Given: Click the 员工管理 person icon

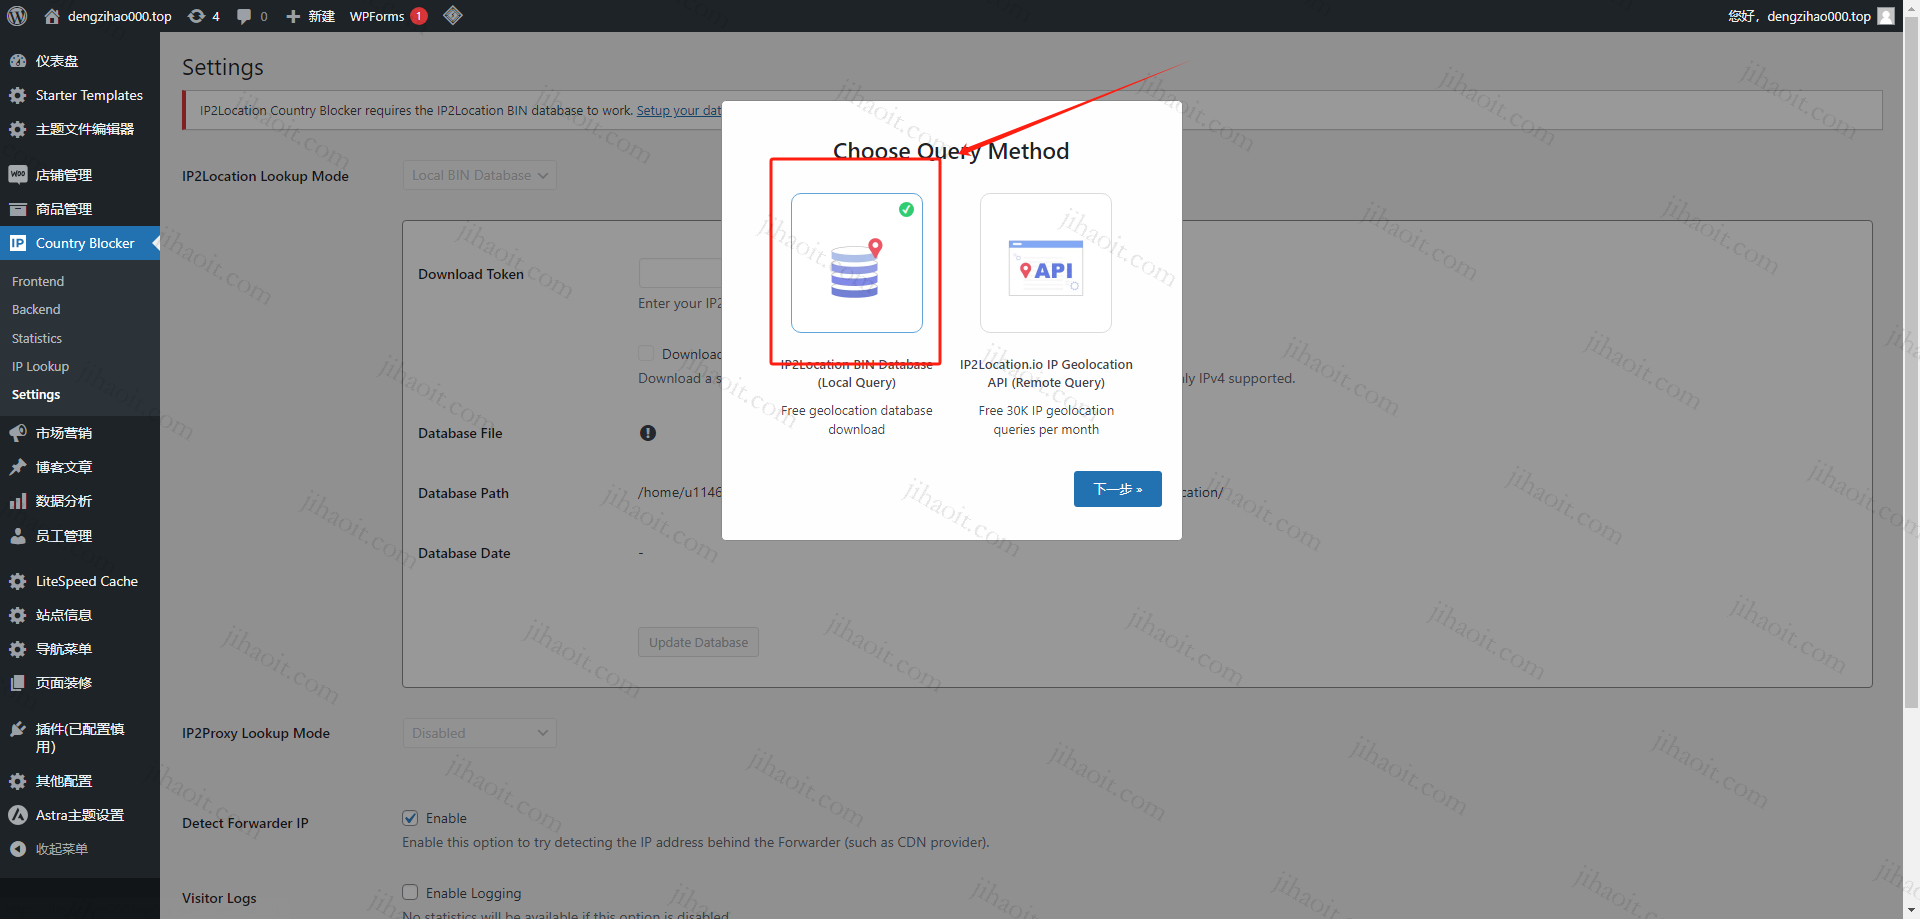Looking at the screenshot, I should pyautogui.click(x=18, y=536).
